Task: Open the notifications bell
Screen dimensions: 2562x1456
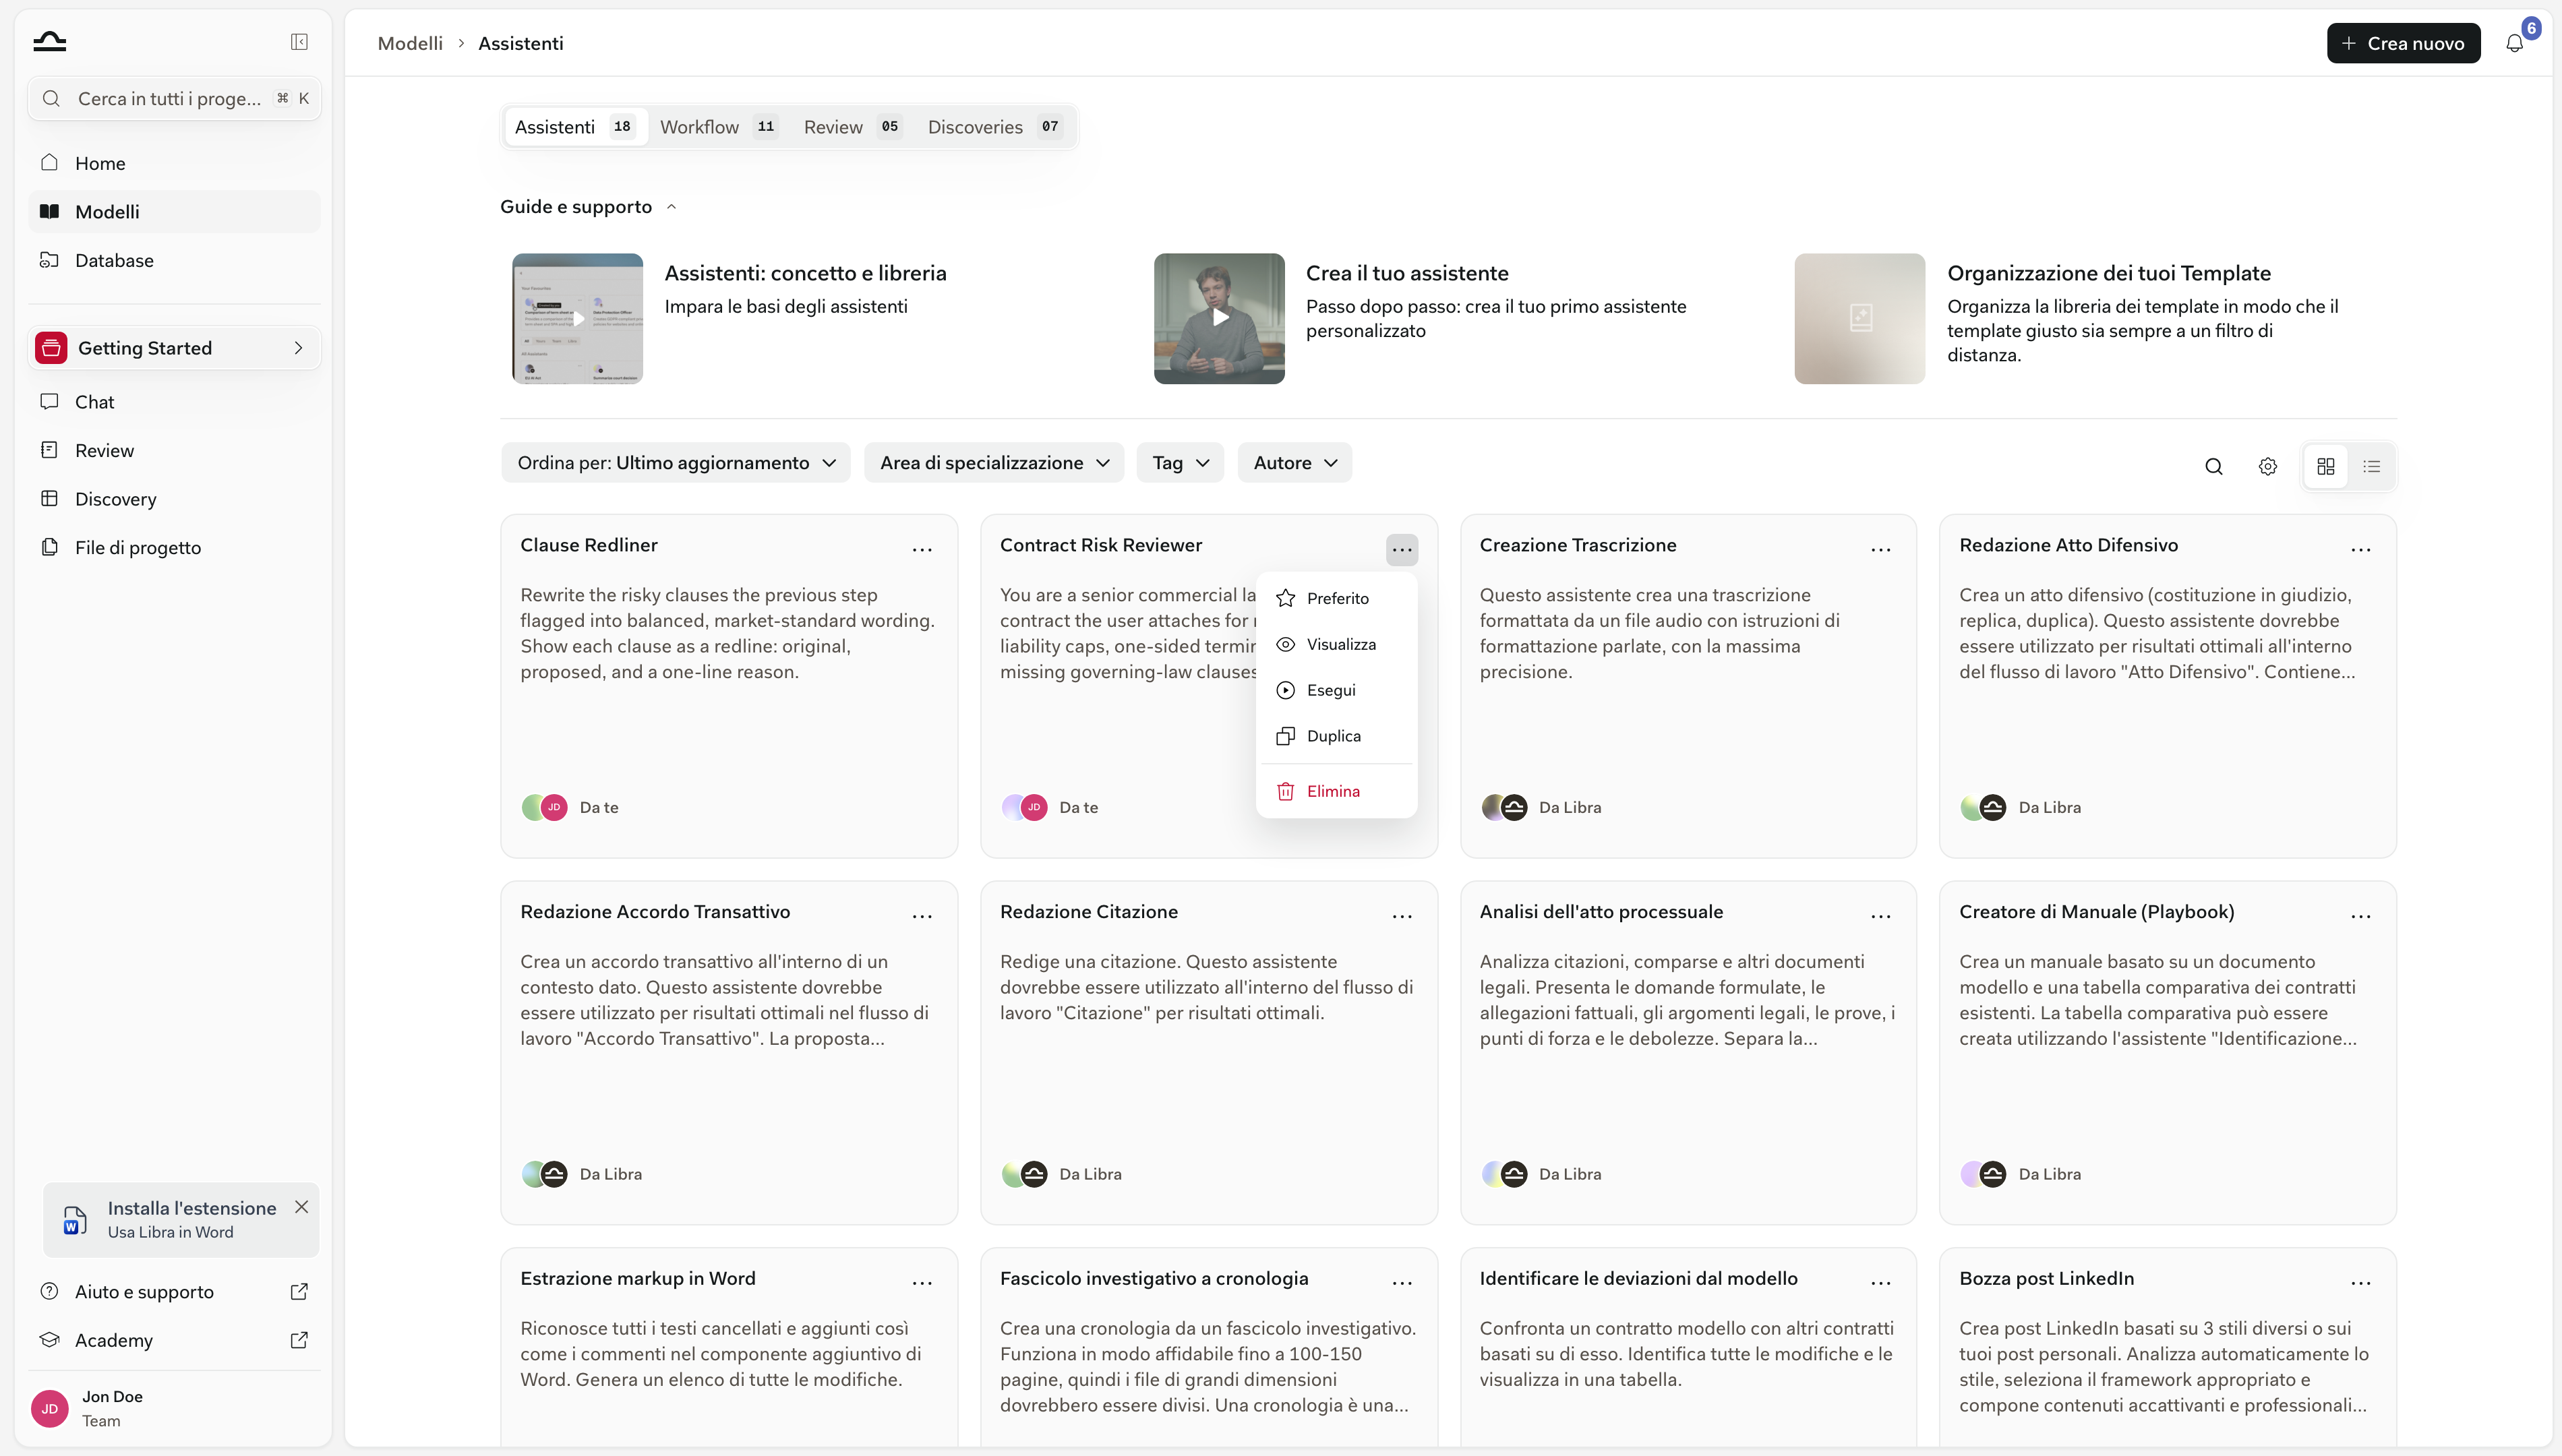Action: tap(2514, 43)
